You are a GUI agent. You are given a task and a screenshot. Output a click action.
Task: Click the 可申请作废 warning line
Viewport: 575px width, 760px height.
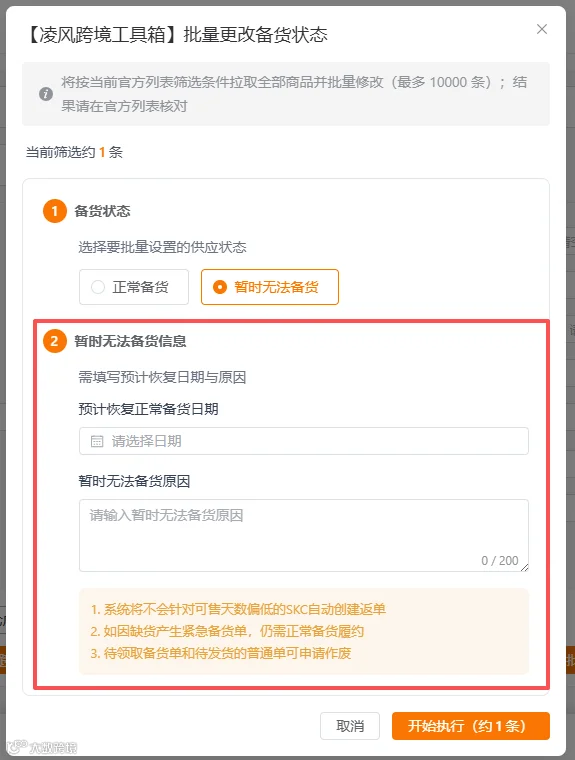pos(221,653)
